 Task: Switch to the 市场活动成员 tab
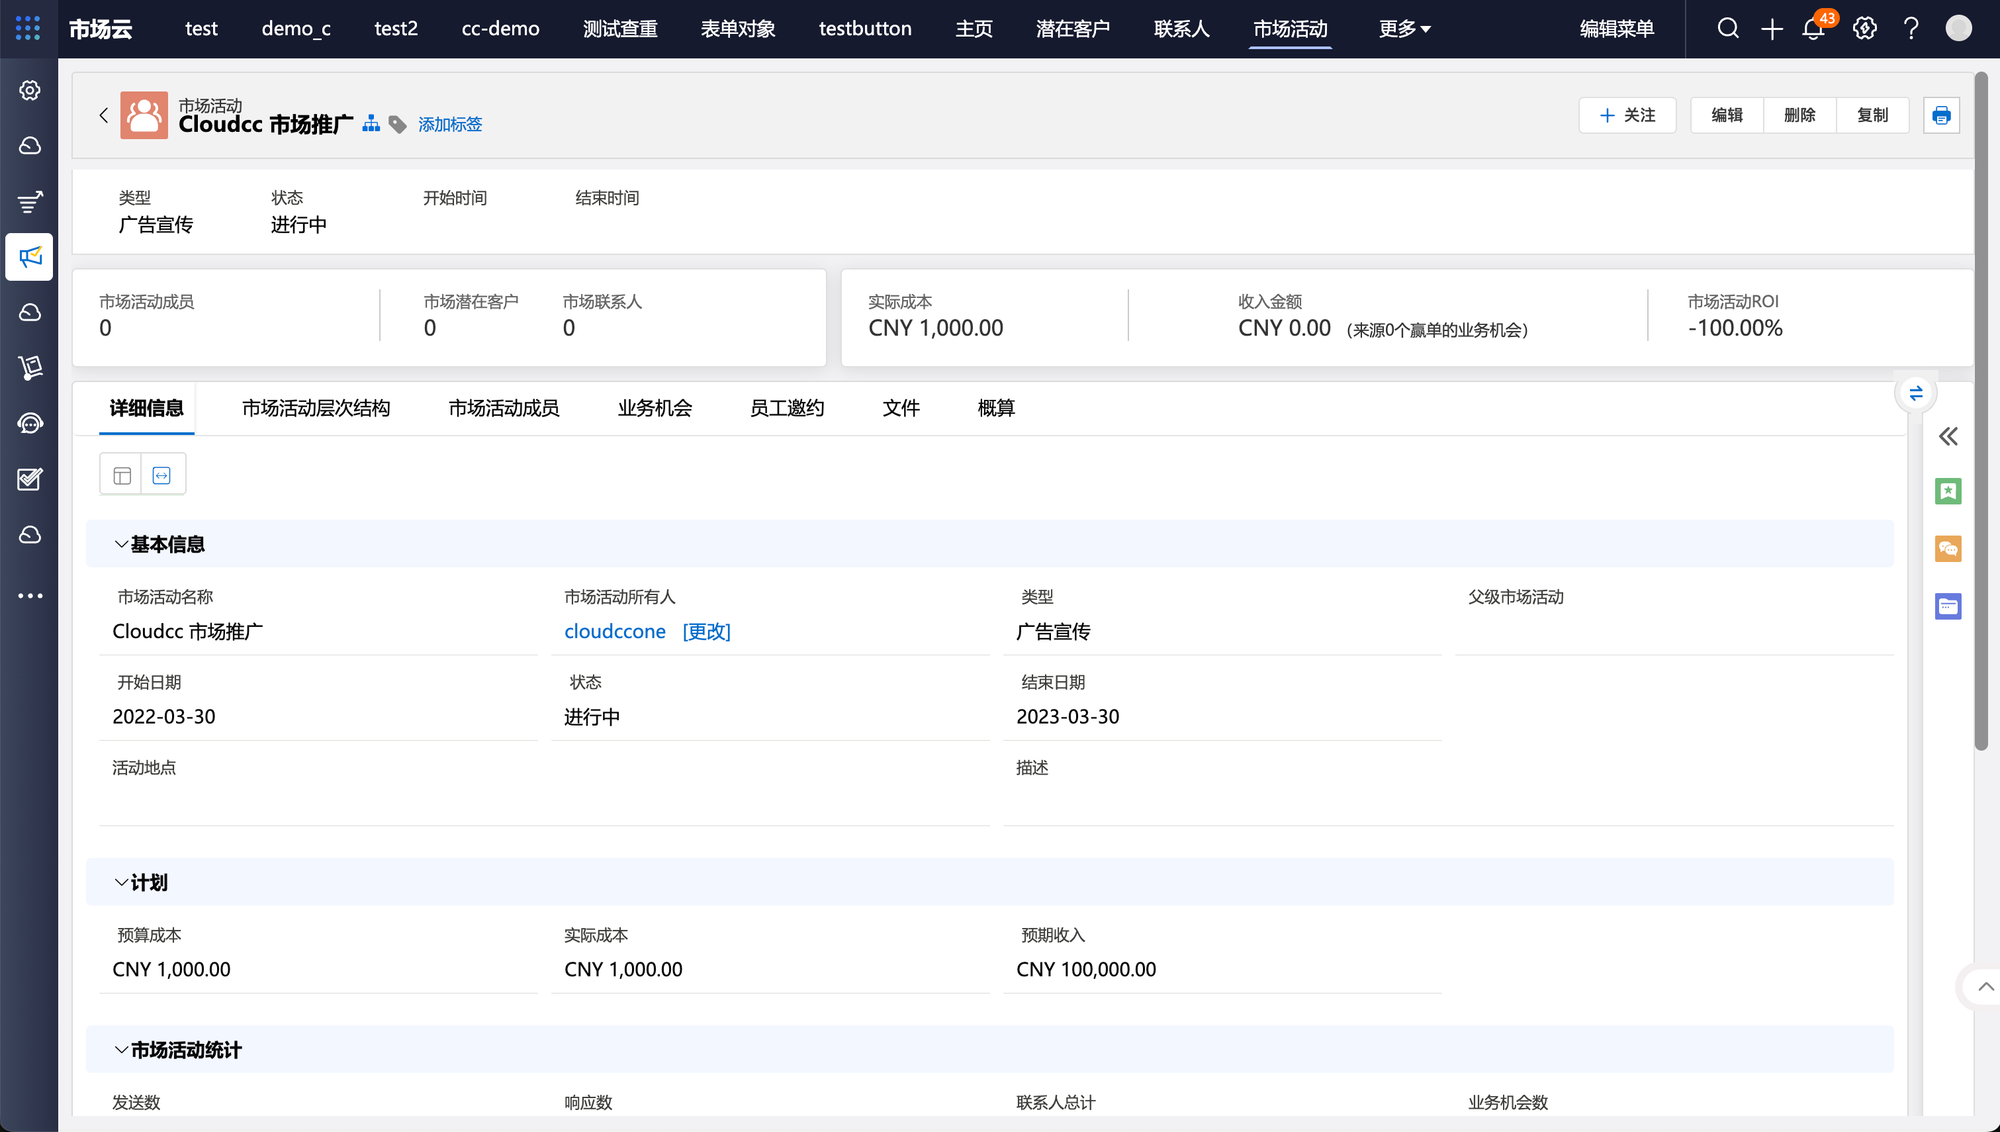pyautogui.click(x=503, y=408)
